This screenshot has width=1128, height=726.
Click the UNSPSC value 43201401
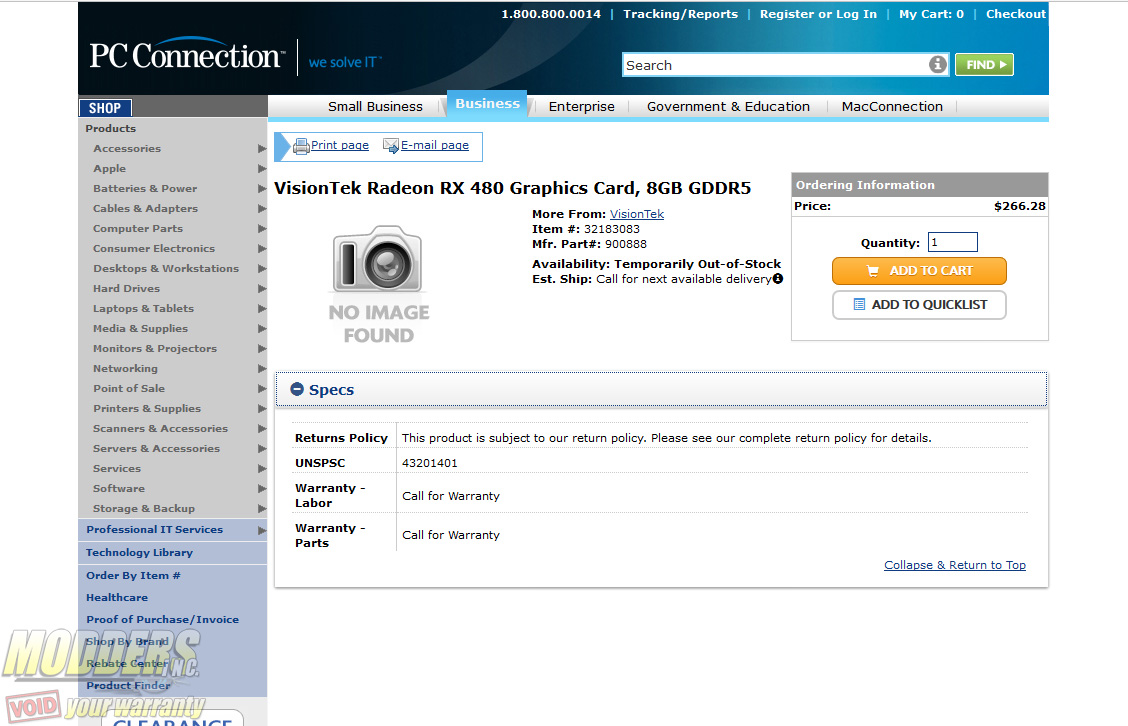click(x=429, y=463)
